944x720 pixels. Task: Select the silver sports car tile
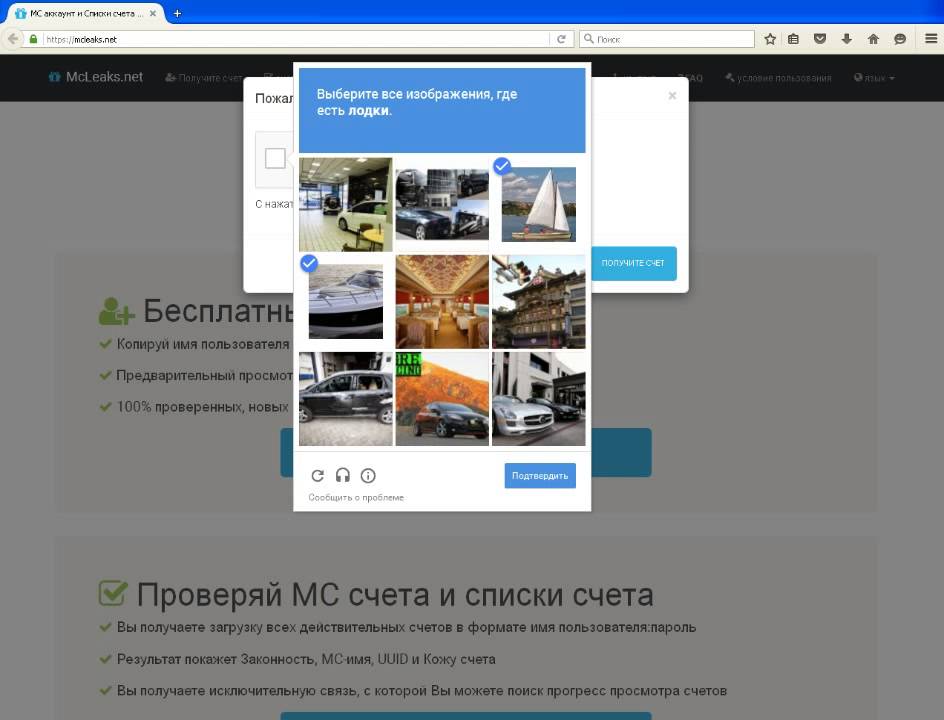539,399
